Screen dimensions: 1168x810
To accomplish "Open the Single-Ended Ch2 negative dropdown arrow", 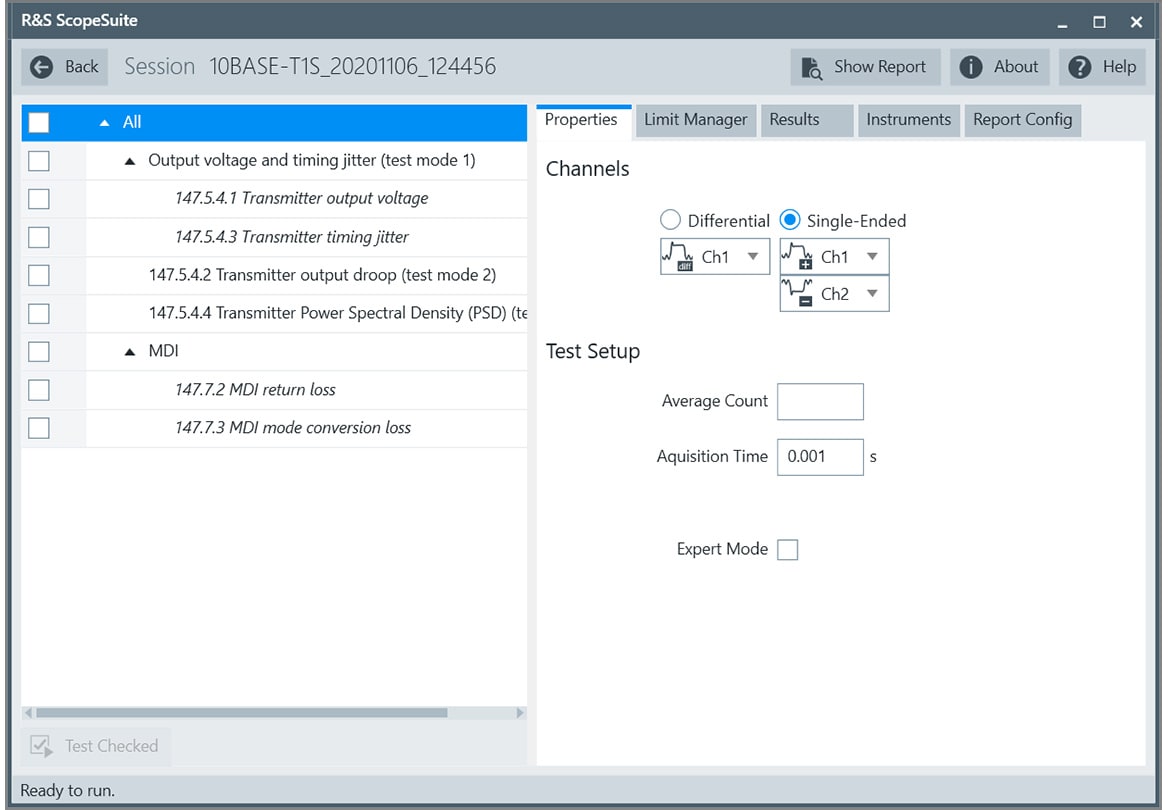I will click(x=872, y=293).
